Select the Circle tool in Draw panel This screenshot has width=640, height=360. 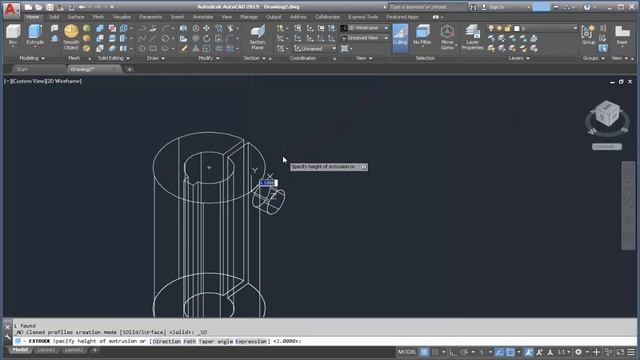pyautogui.click(x=164, y=38)
